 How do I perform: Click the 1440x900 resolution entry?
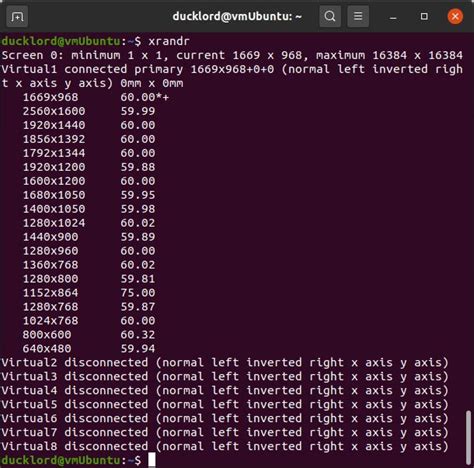coord(50,237)
